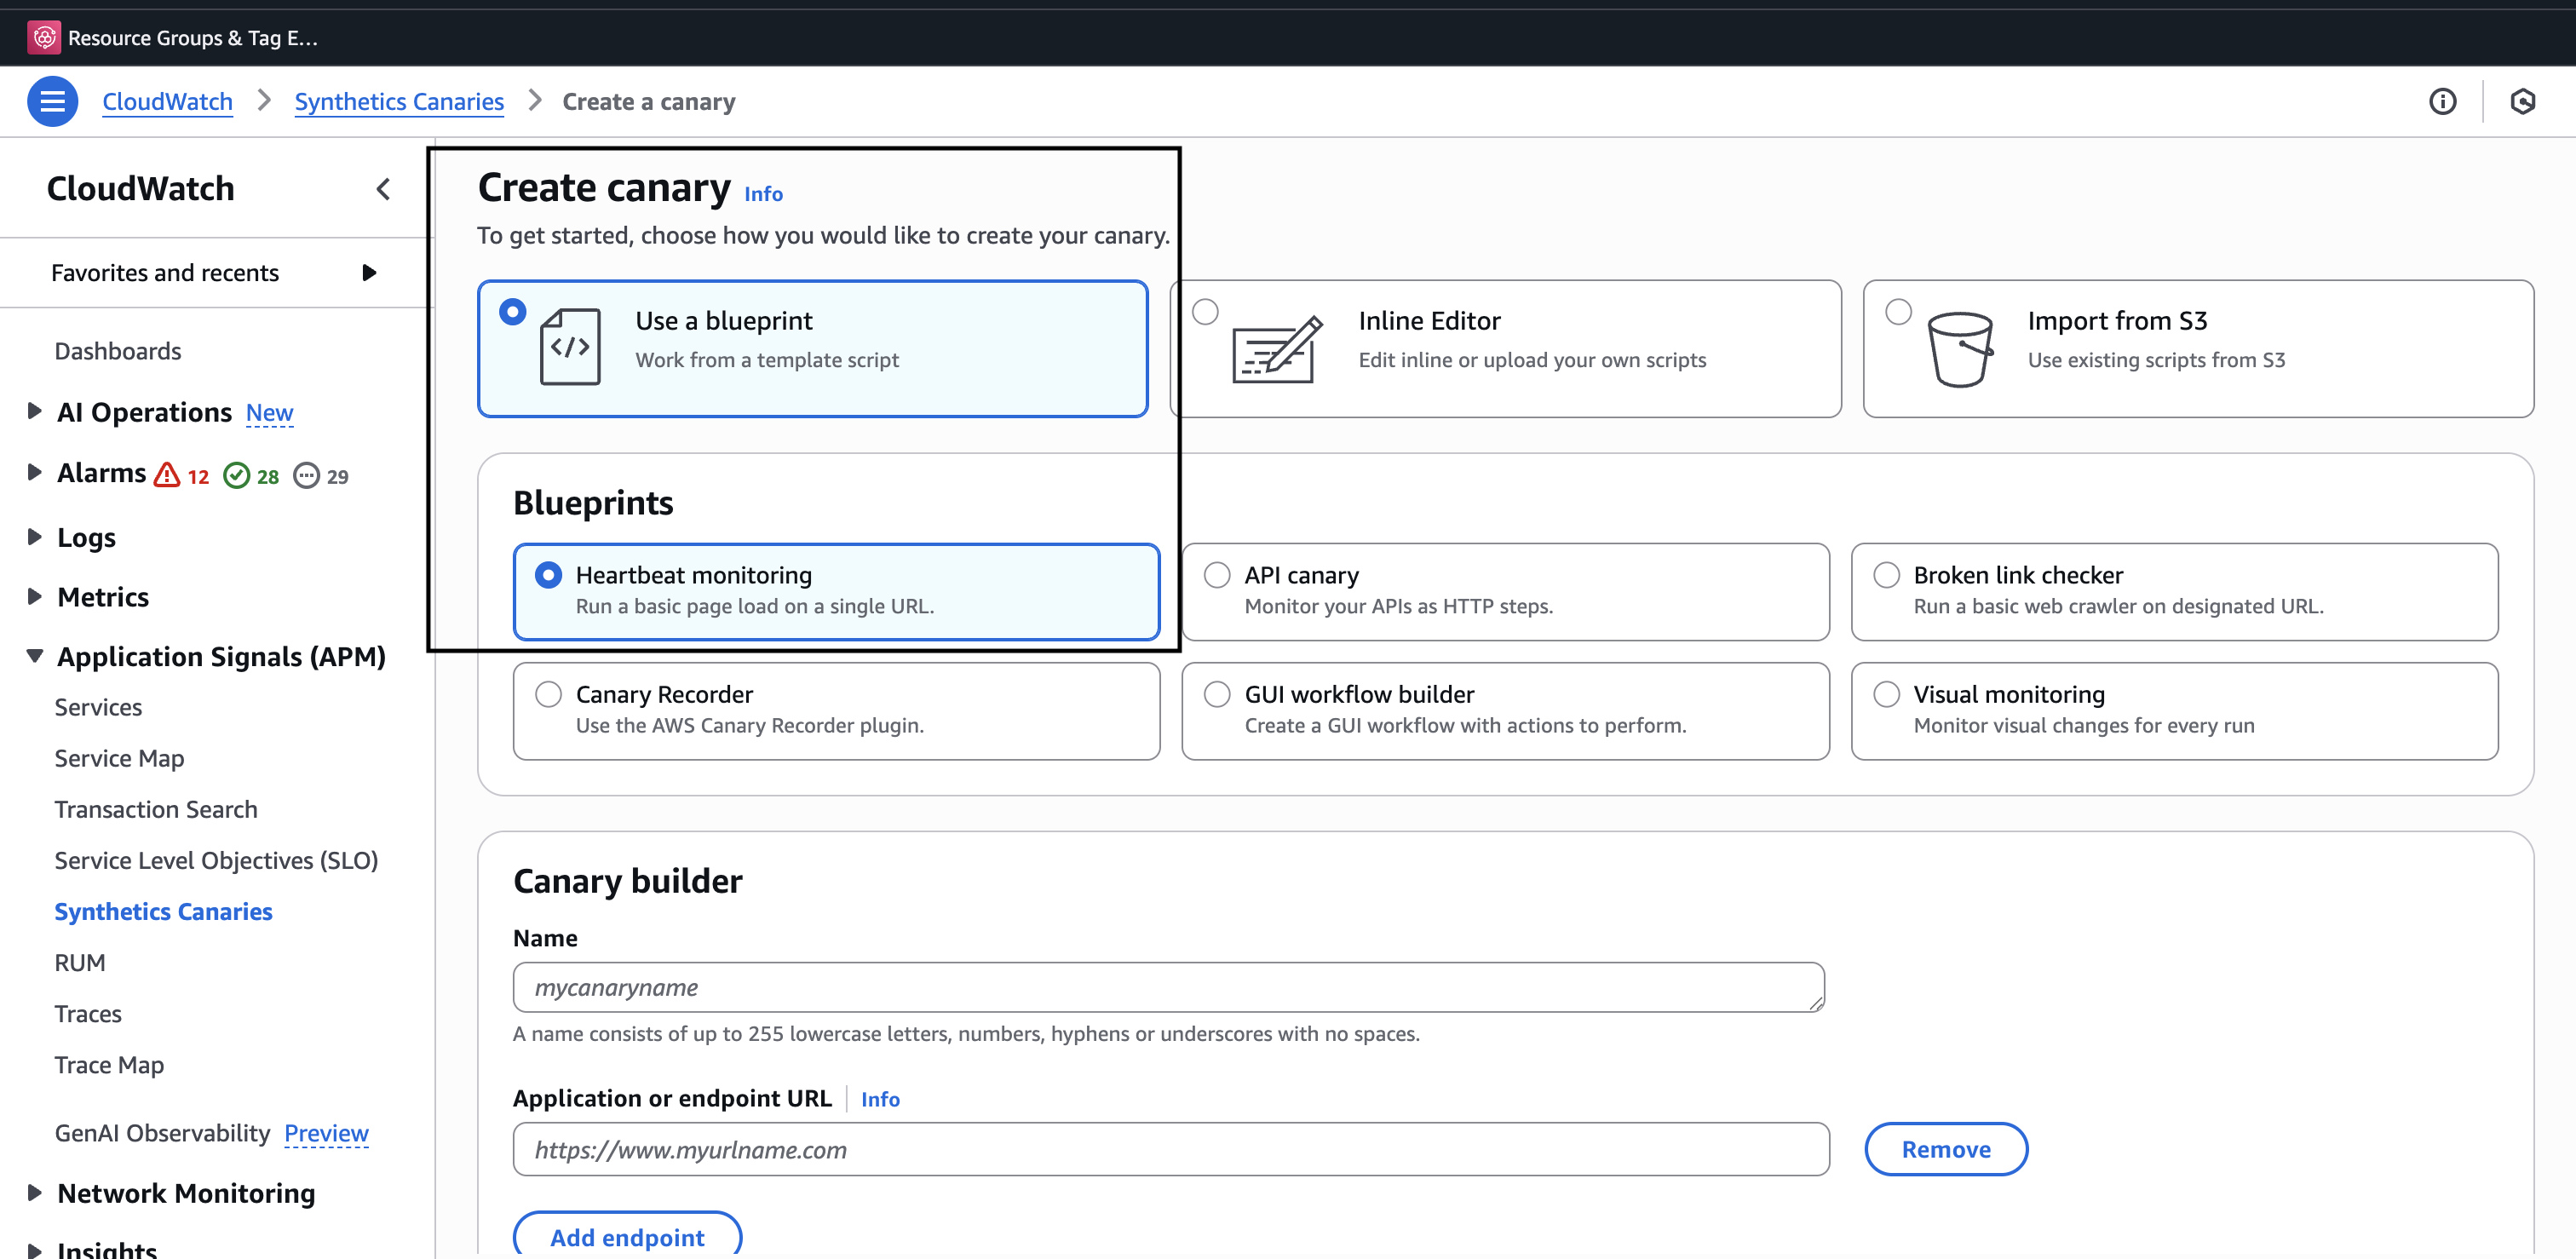
Task: Click the Inline Editor pencil icon
Action: point(1277,349)
